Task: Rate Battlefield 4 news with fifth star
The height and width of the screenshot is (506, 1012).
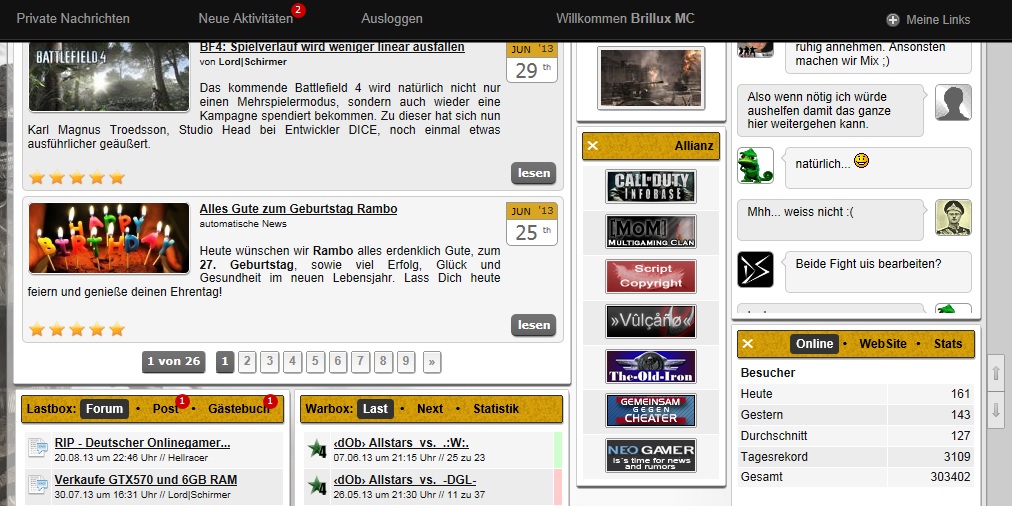Action: (117, 177)
